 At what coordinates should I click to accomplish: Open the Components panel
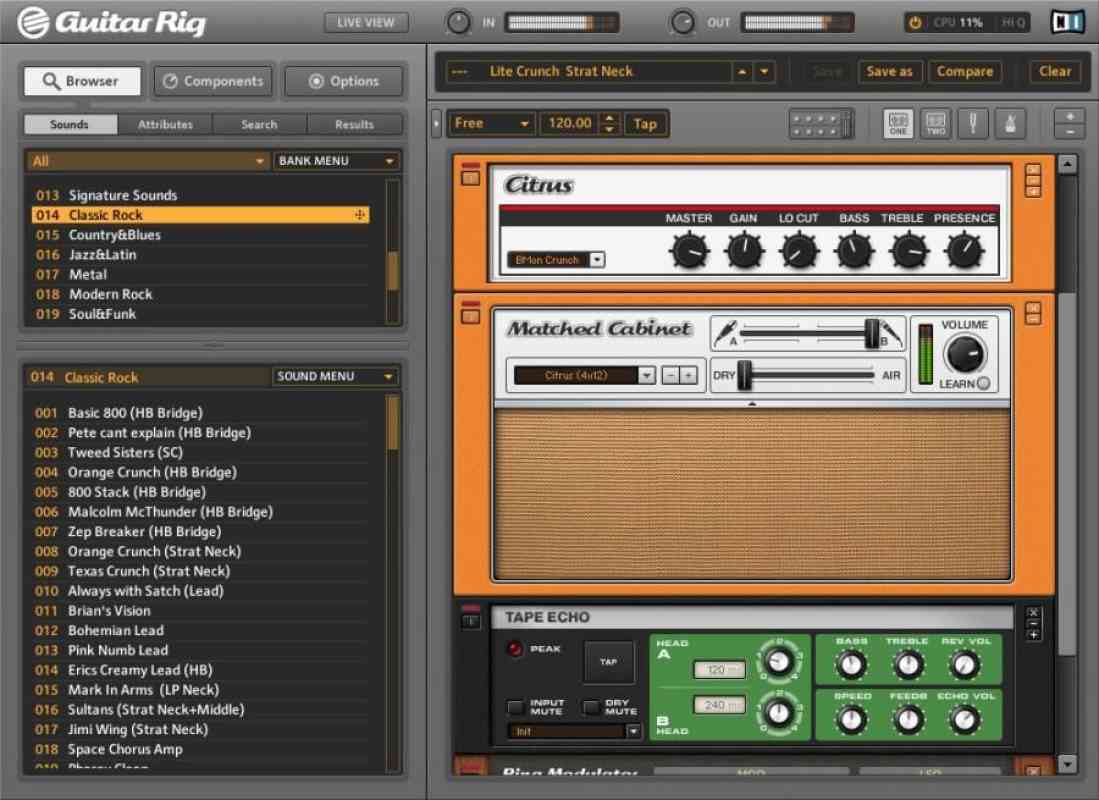coord(212,81)
